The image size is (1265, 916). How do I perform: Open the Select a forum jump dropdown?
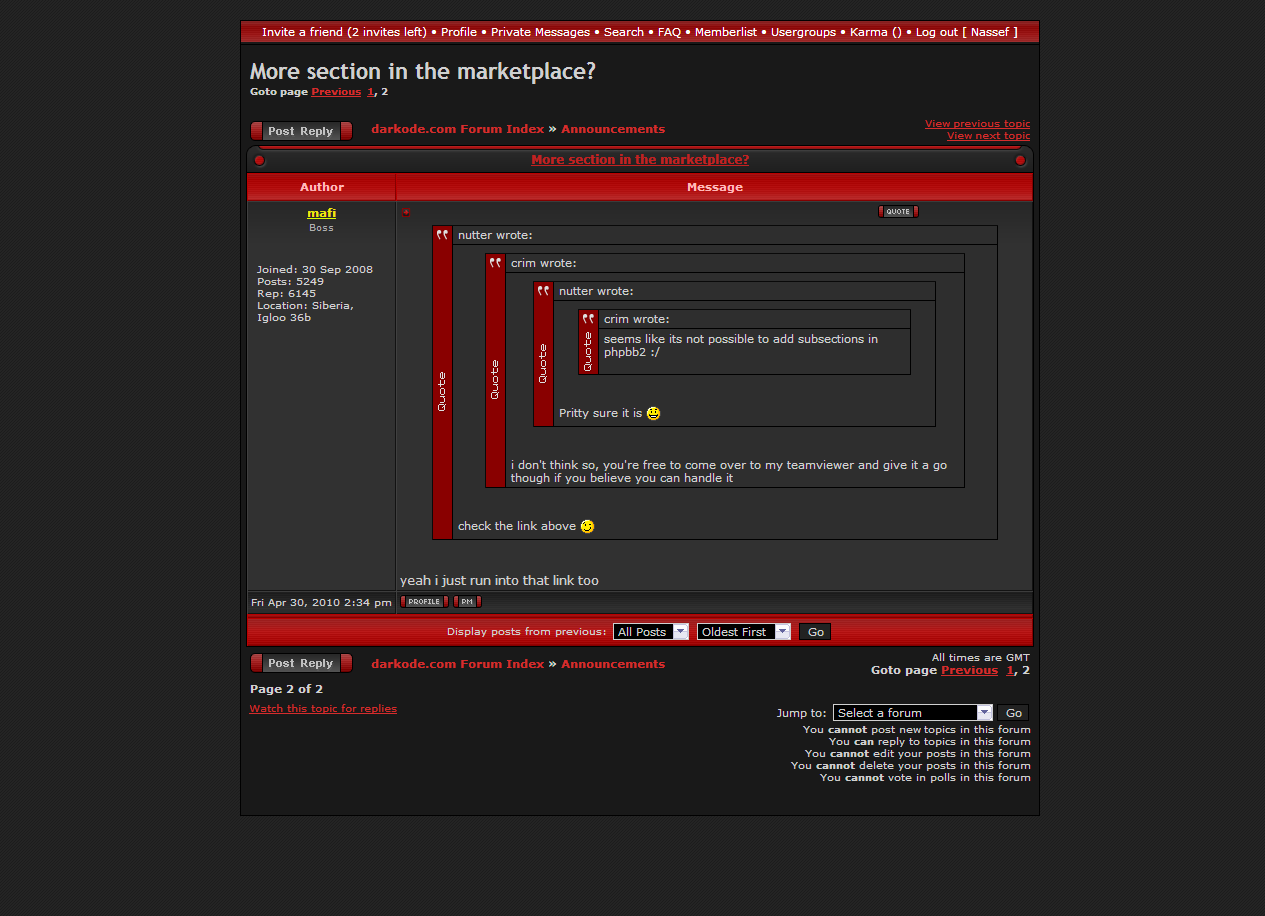912,712
